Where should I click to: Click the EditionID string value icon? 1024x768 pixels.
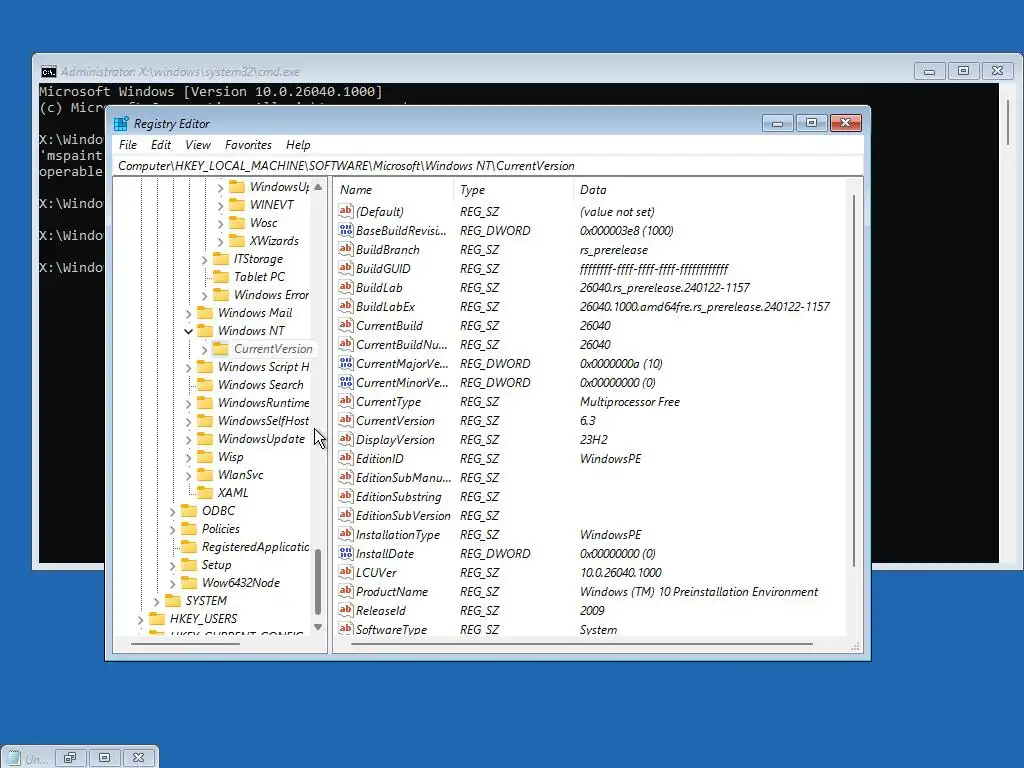coord(345,458)
